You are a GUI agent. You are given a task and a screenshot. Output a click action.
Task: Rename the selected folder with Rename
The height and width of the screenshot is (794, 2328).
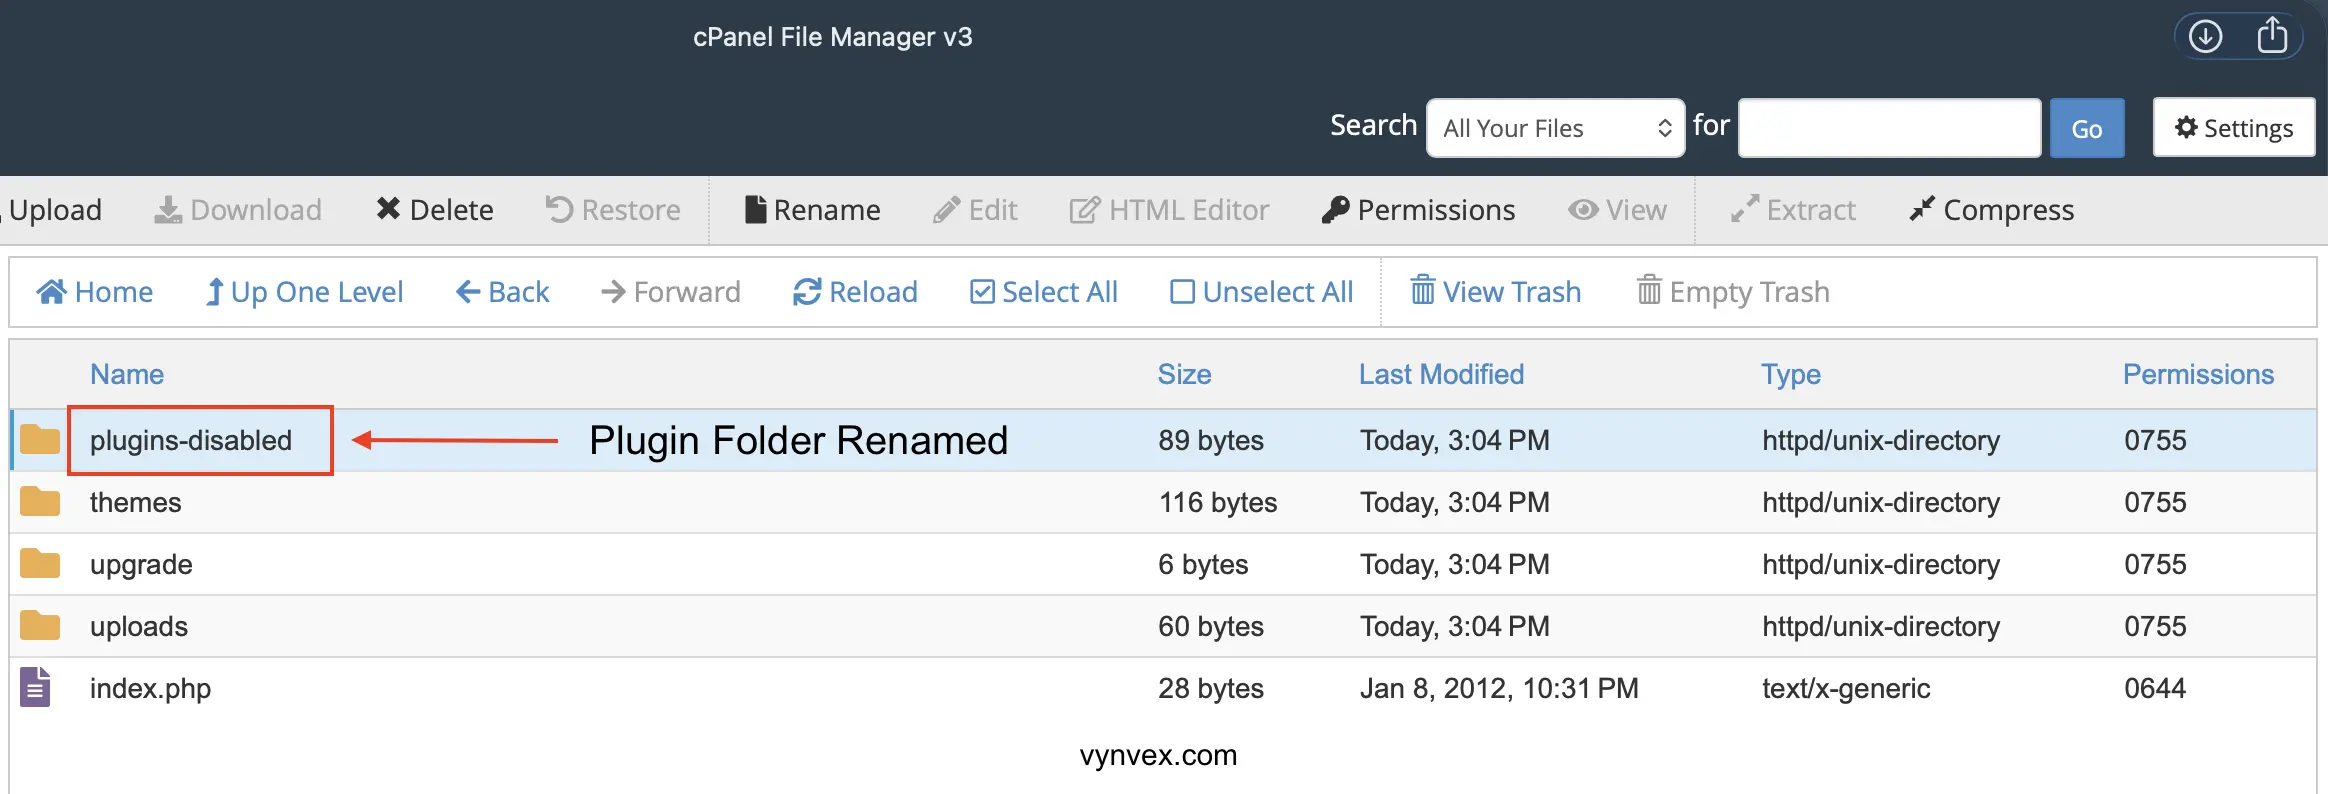(813, 210)
